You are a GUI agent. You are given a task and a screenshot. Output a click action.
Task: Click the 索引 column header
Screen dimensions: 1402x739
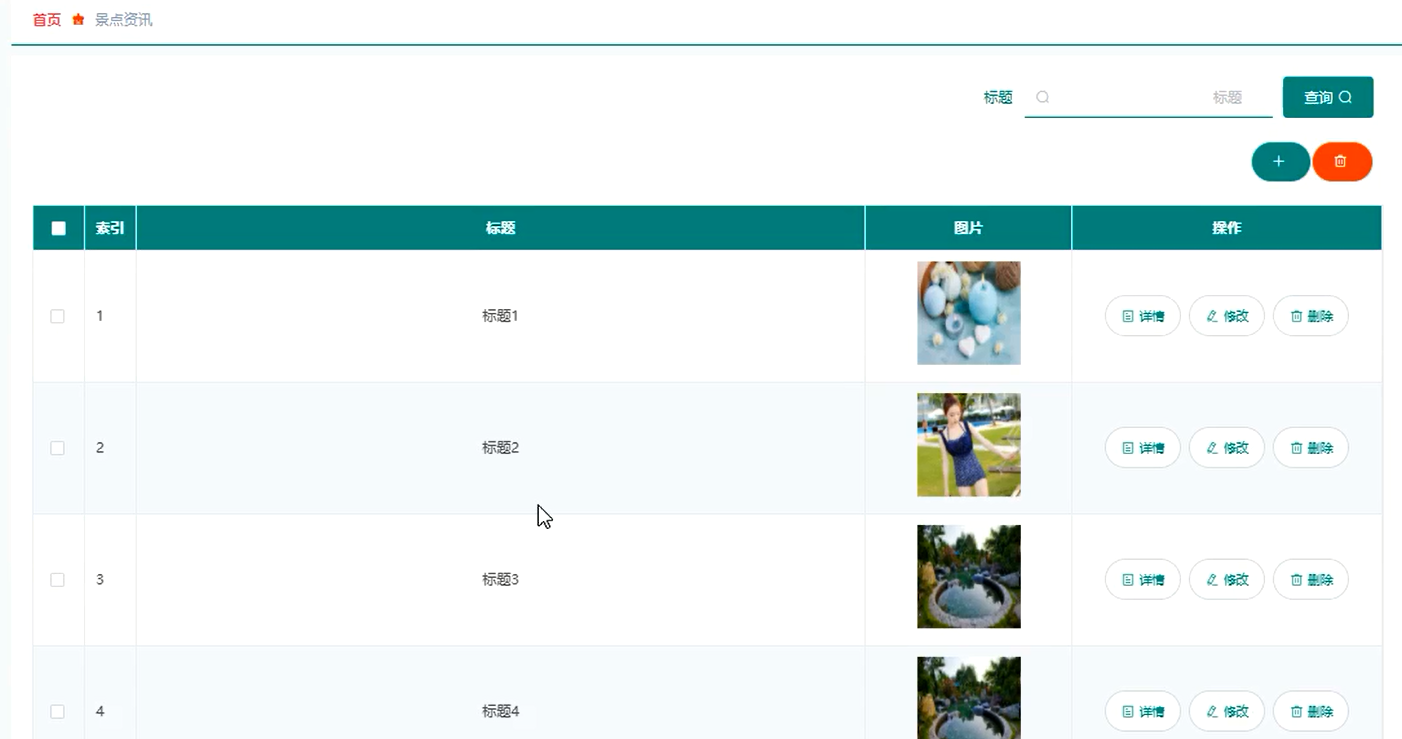coord(110,228)
